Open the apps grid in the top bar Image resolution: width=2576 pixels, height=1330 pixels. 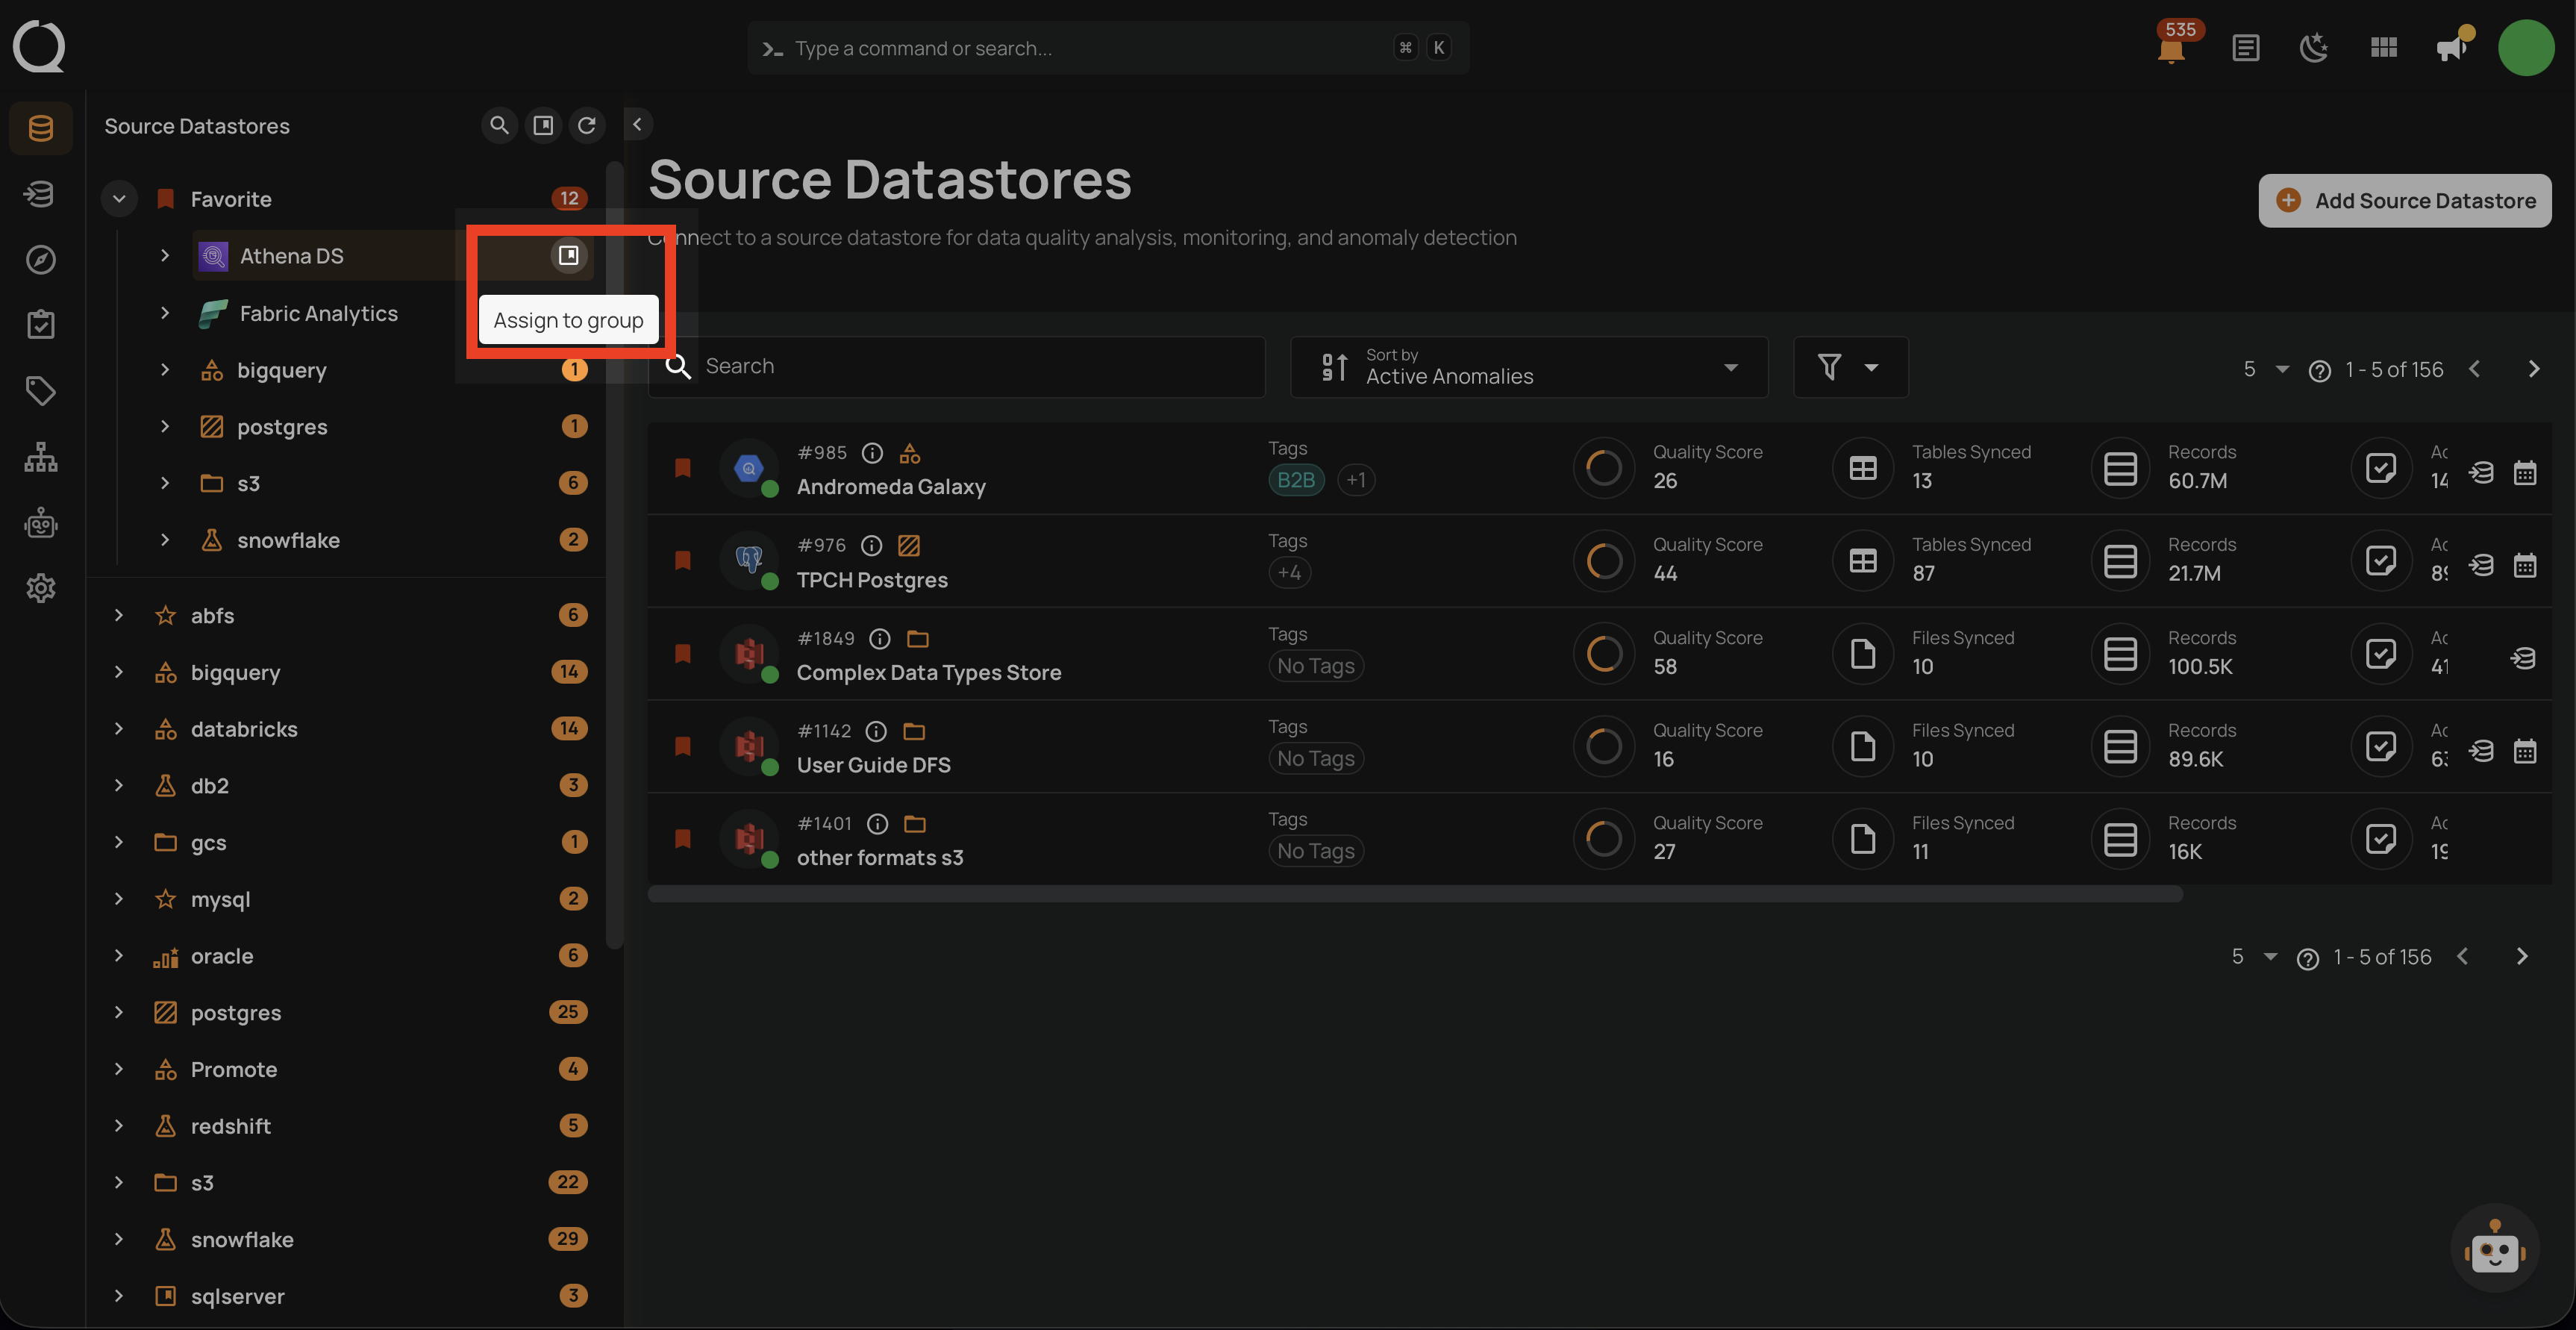click(x=2383, y=47)
